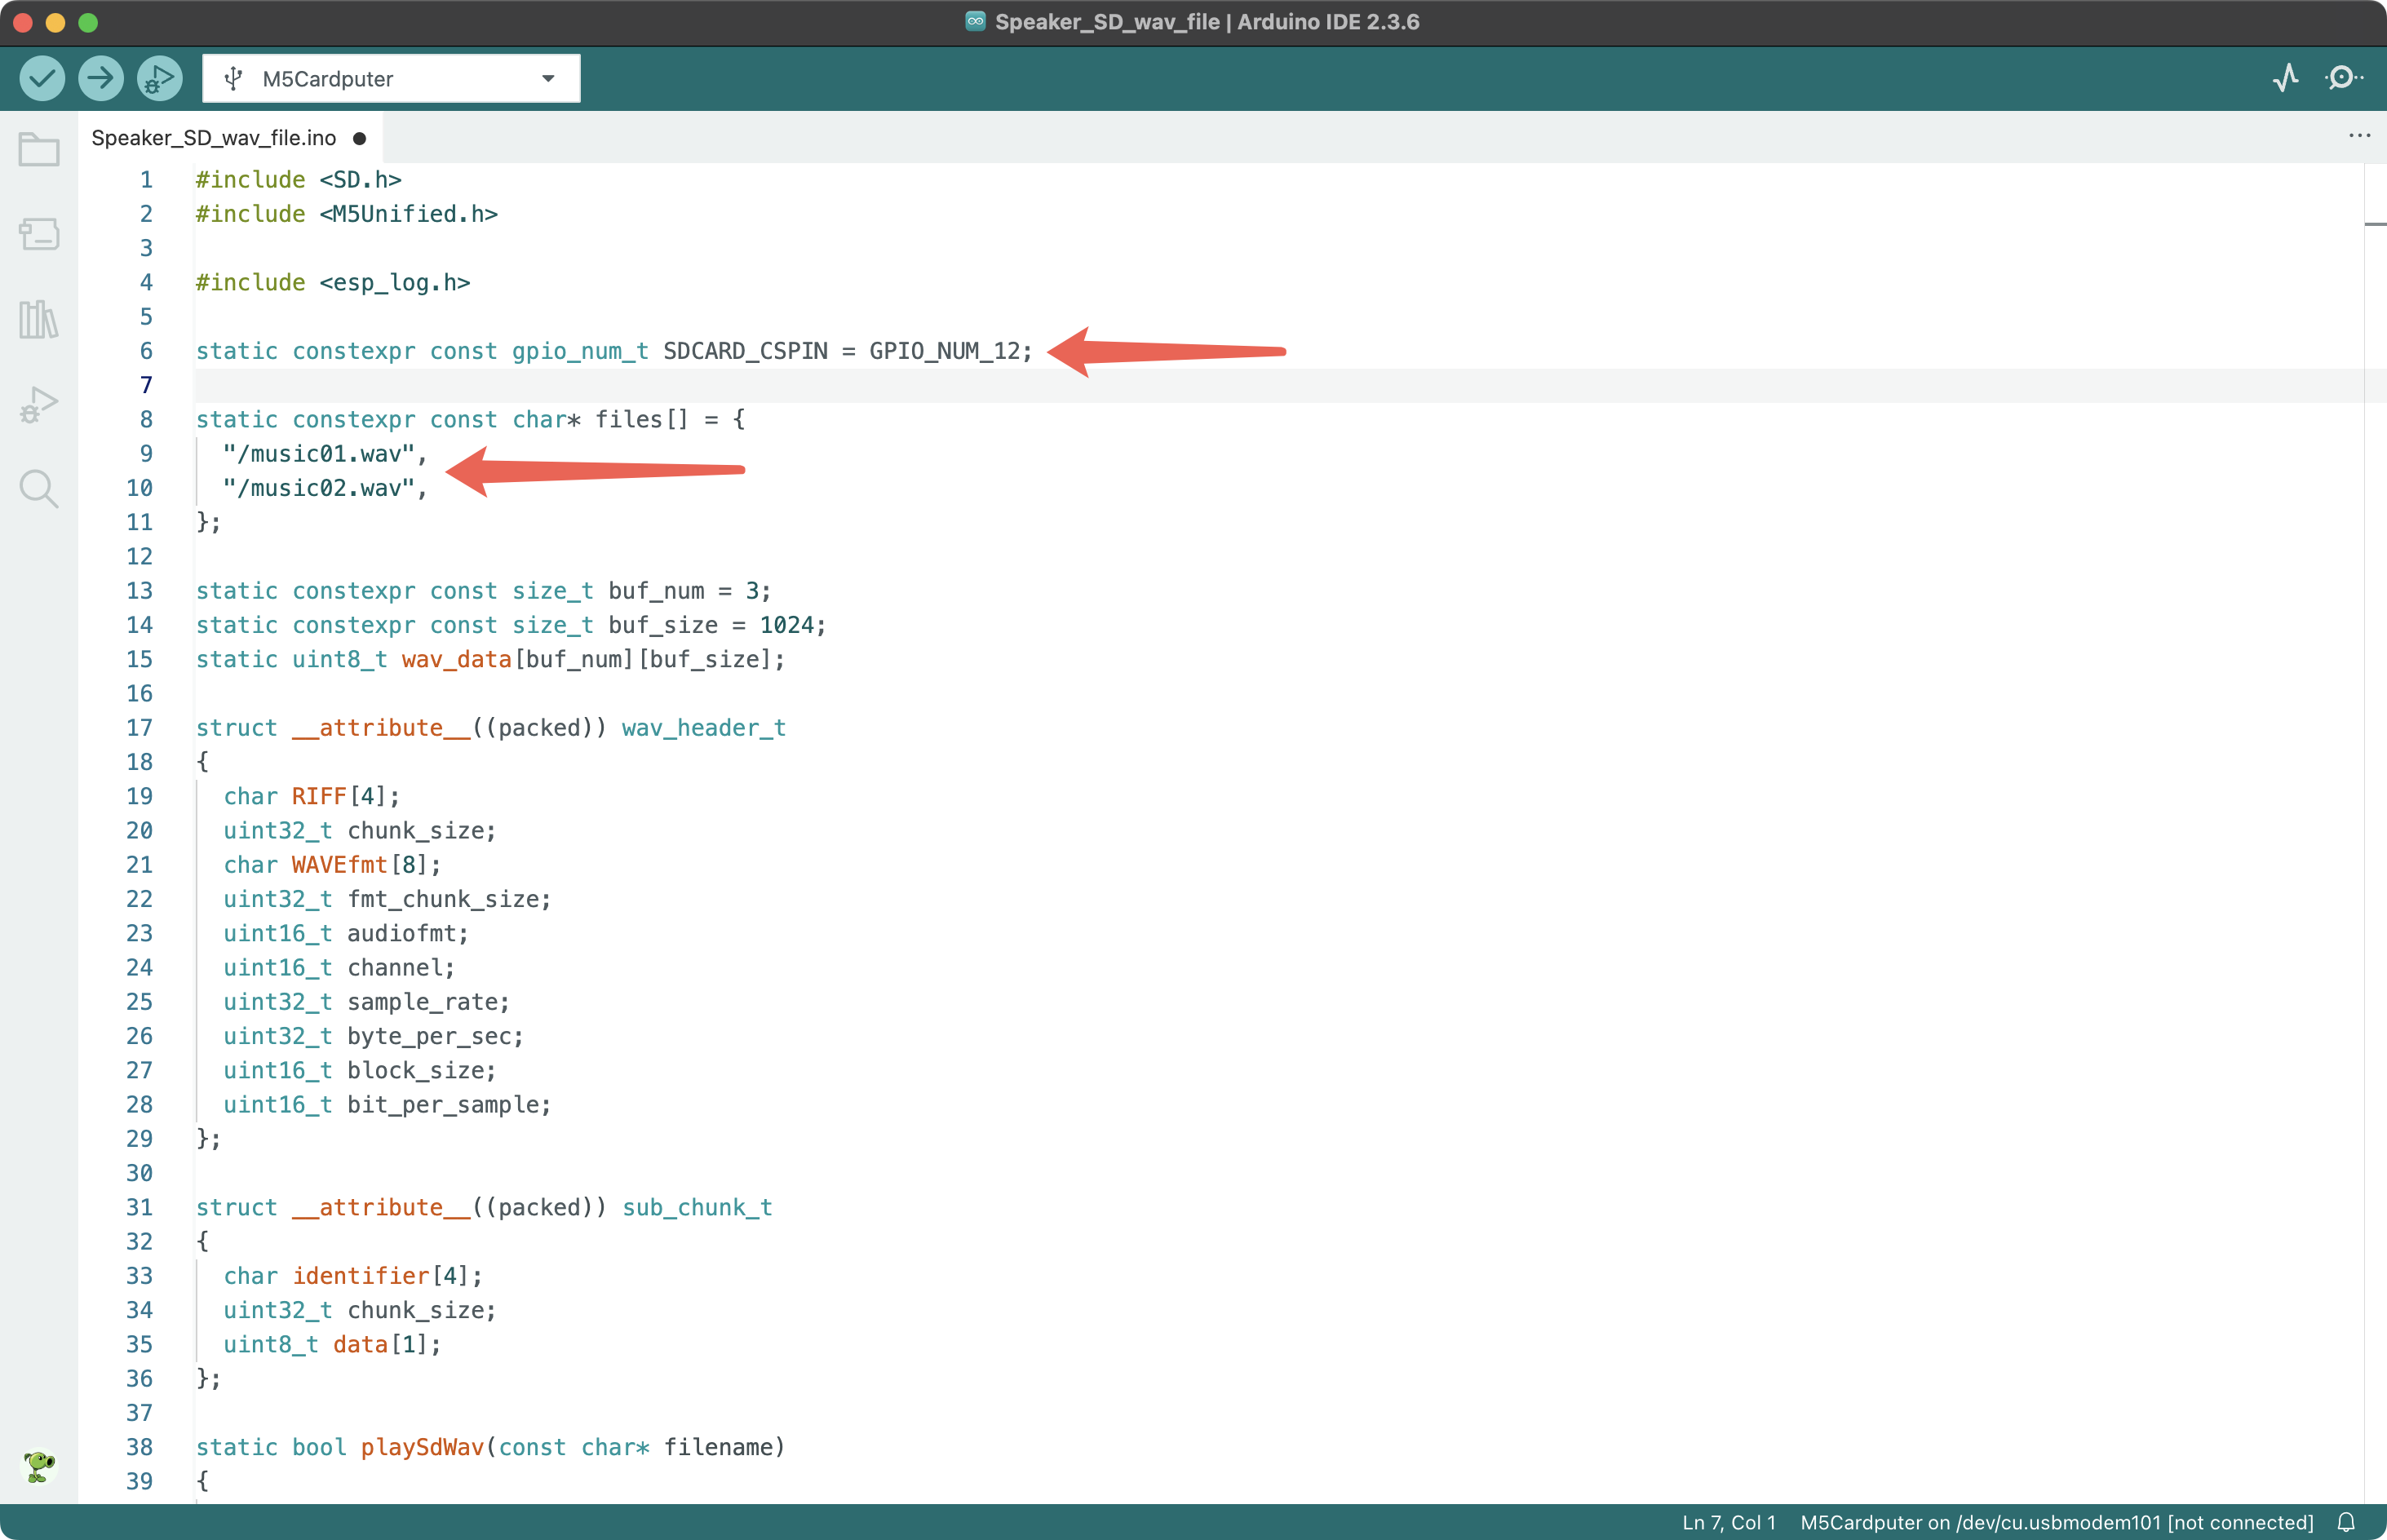Open the Search sidebar panel

pos(39,489)
